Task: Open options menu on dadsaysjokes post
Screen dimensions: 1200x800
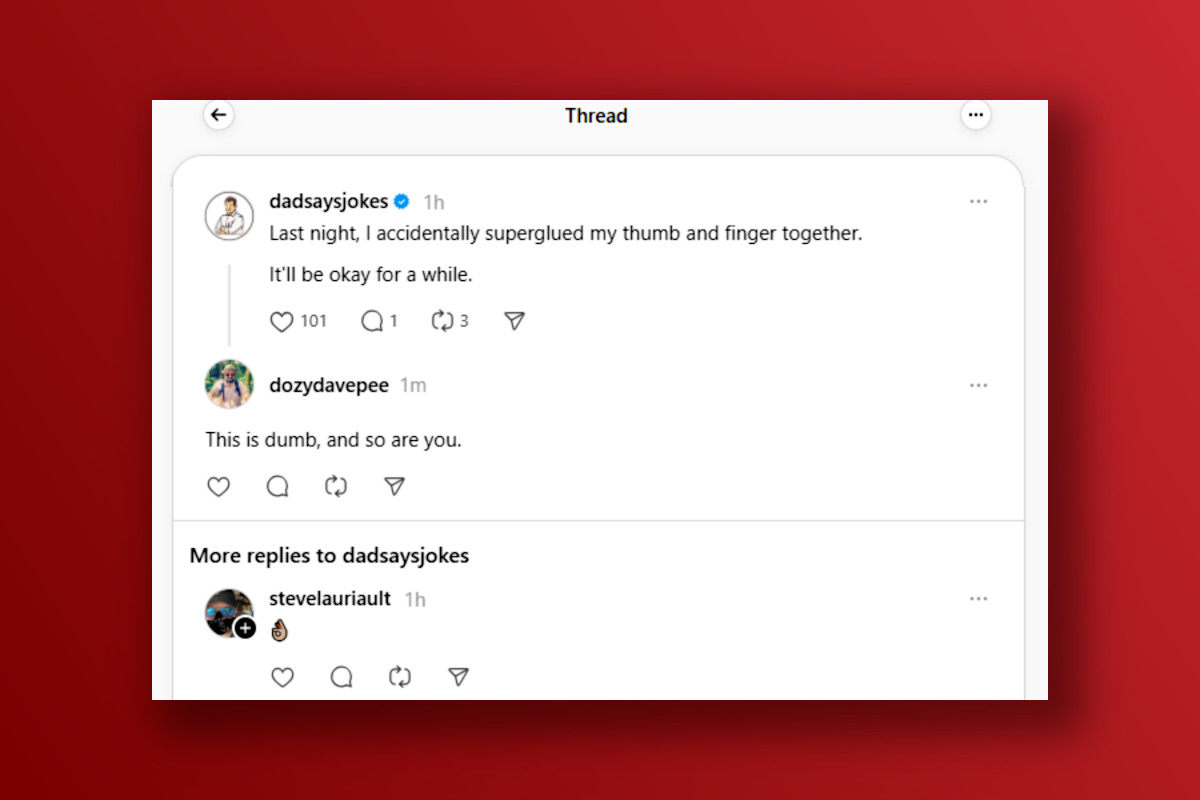Action: [978, 201]
